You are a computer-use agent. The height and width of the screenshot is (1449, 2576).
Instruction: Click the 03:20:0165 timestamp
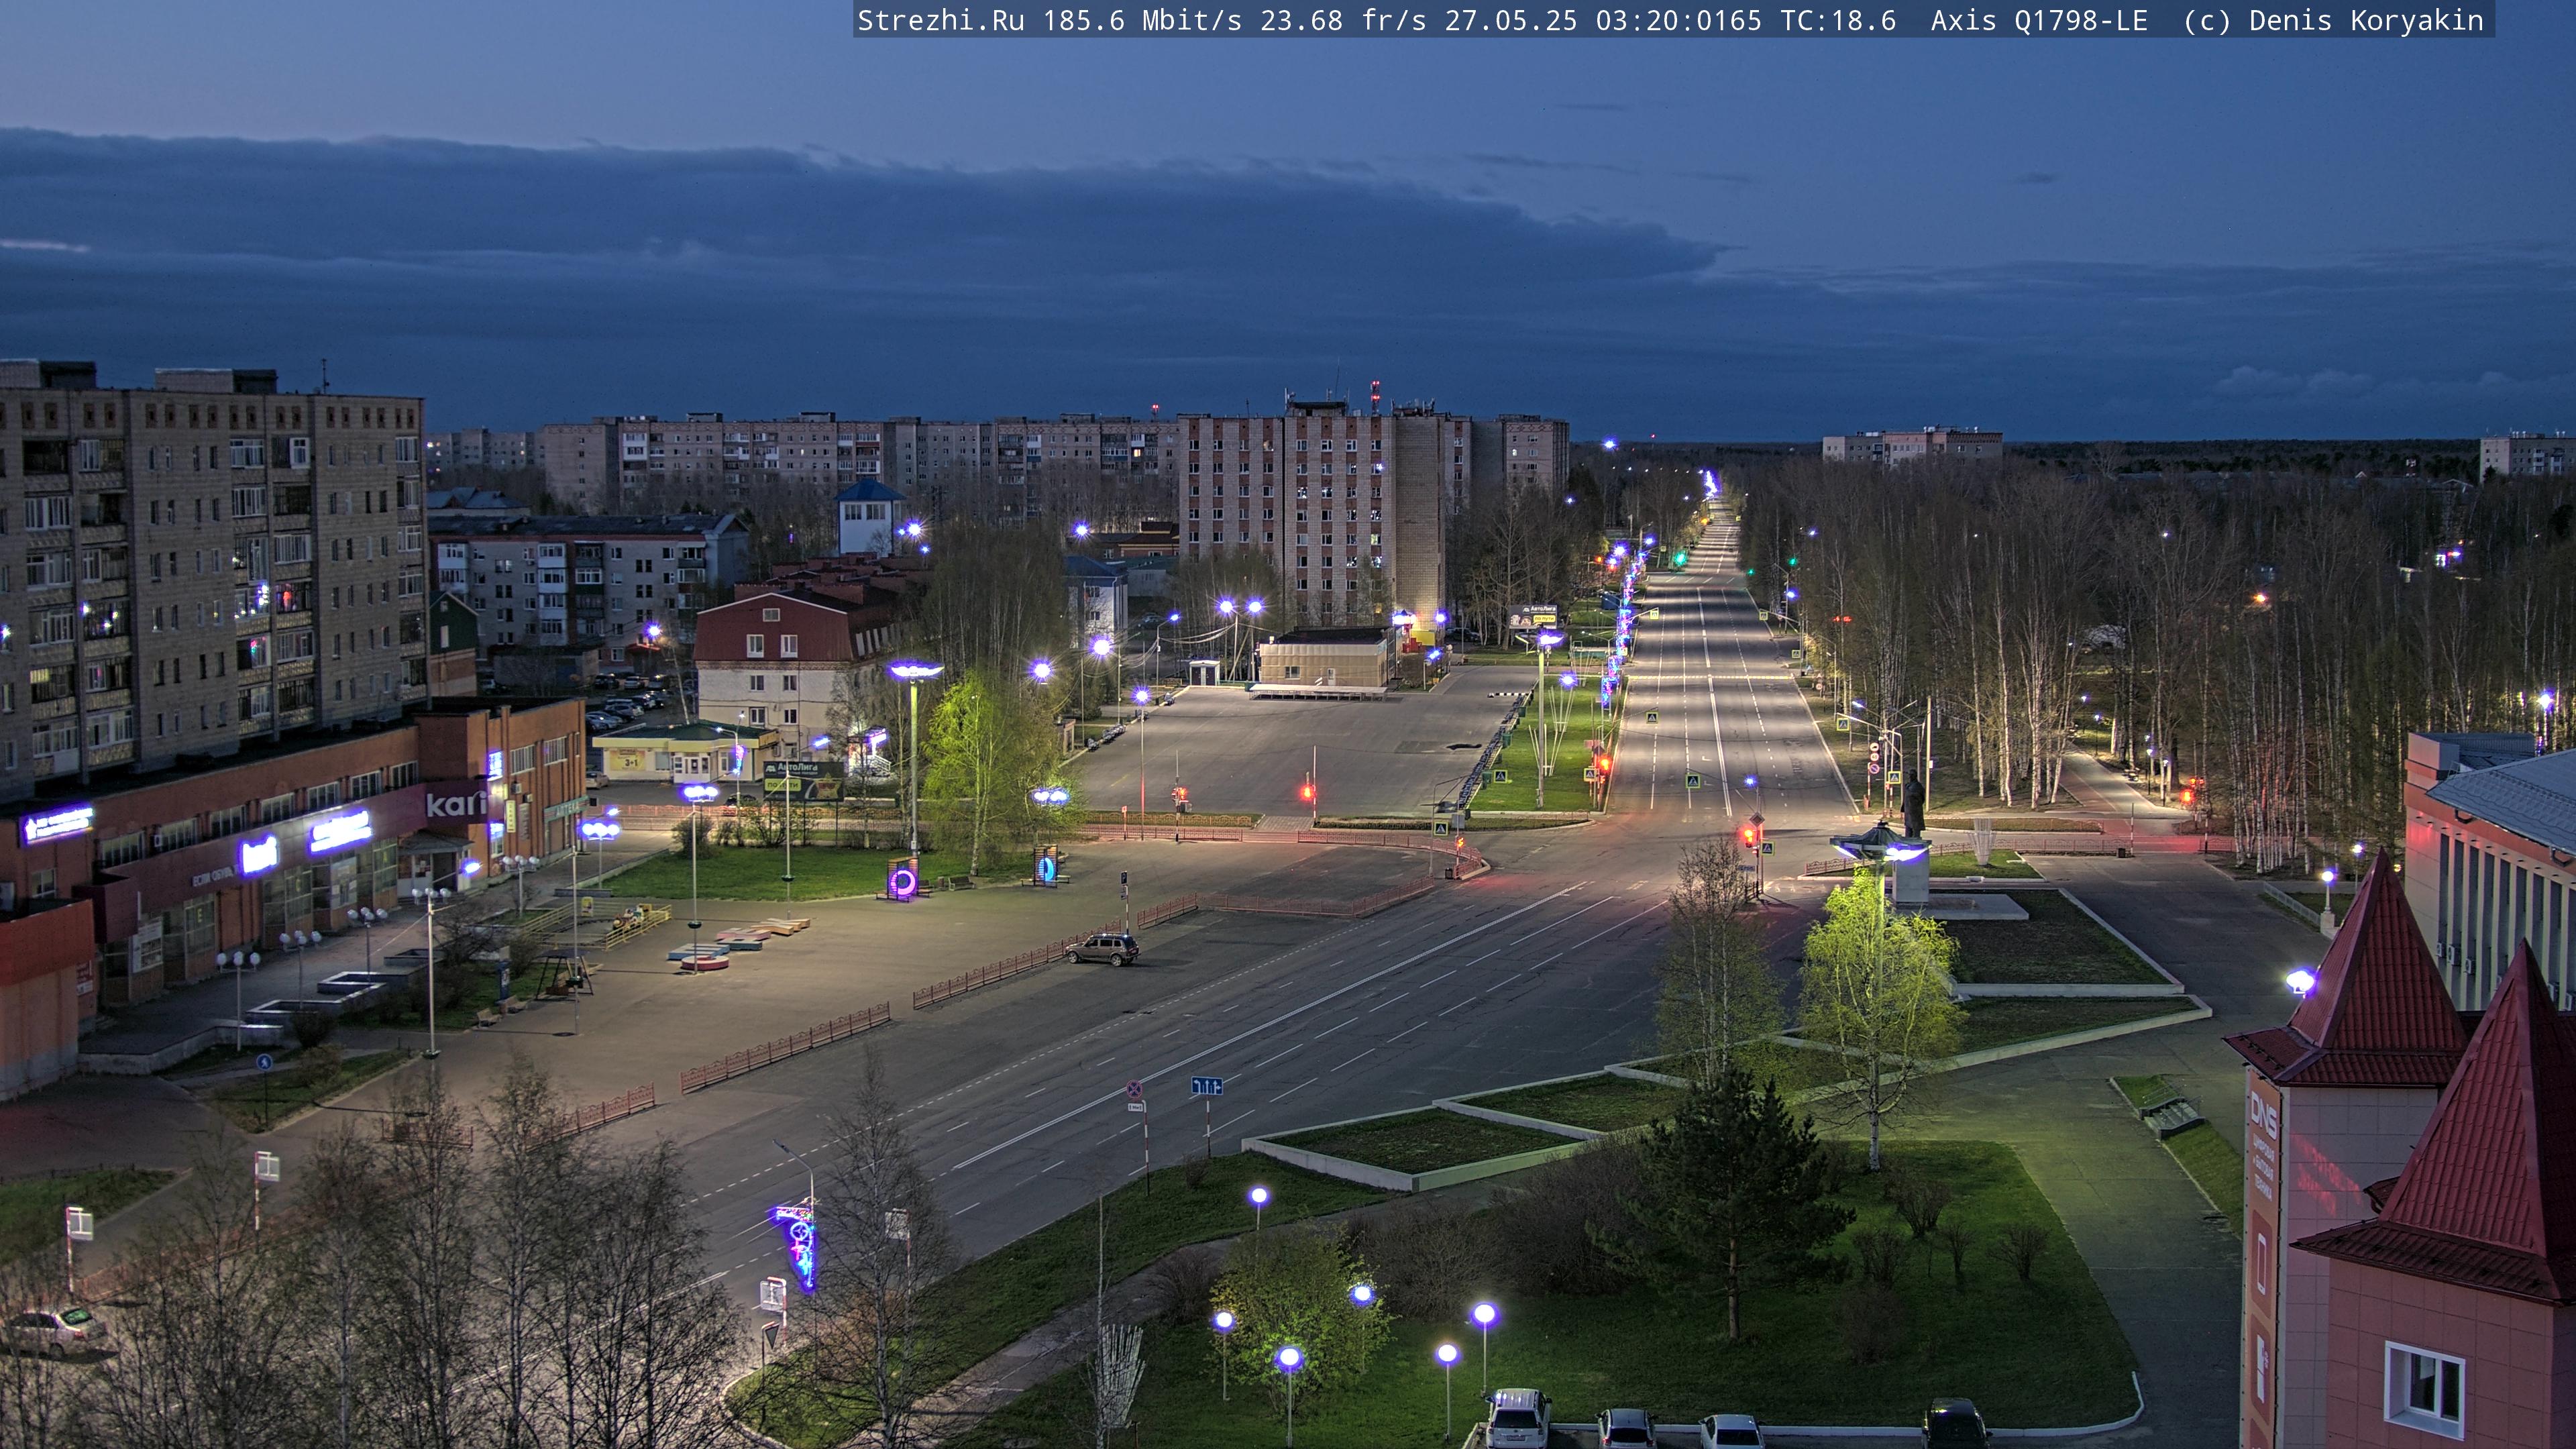click(1678, 20)
